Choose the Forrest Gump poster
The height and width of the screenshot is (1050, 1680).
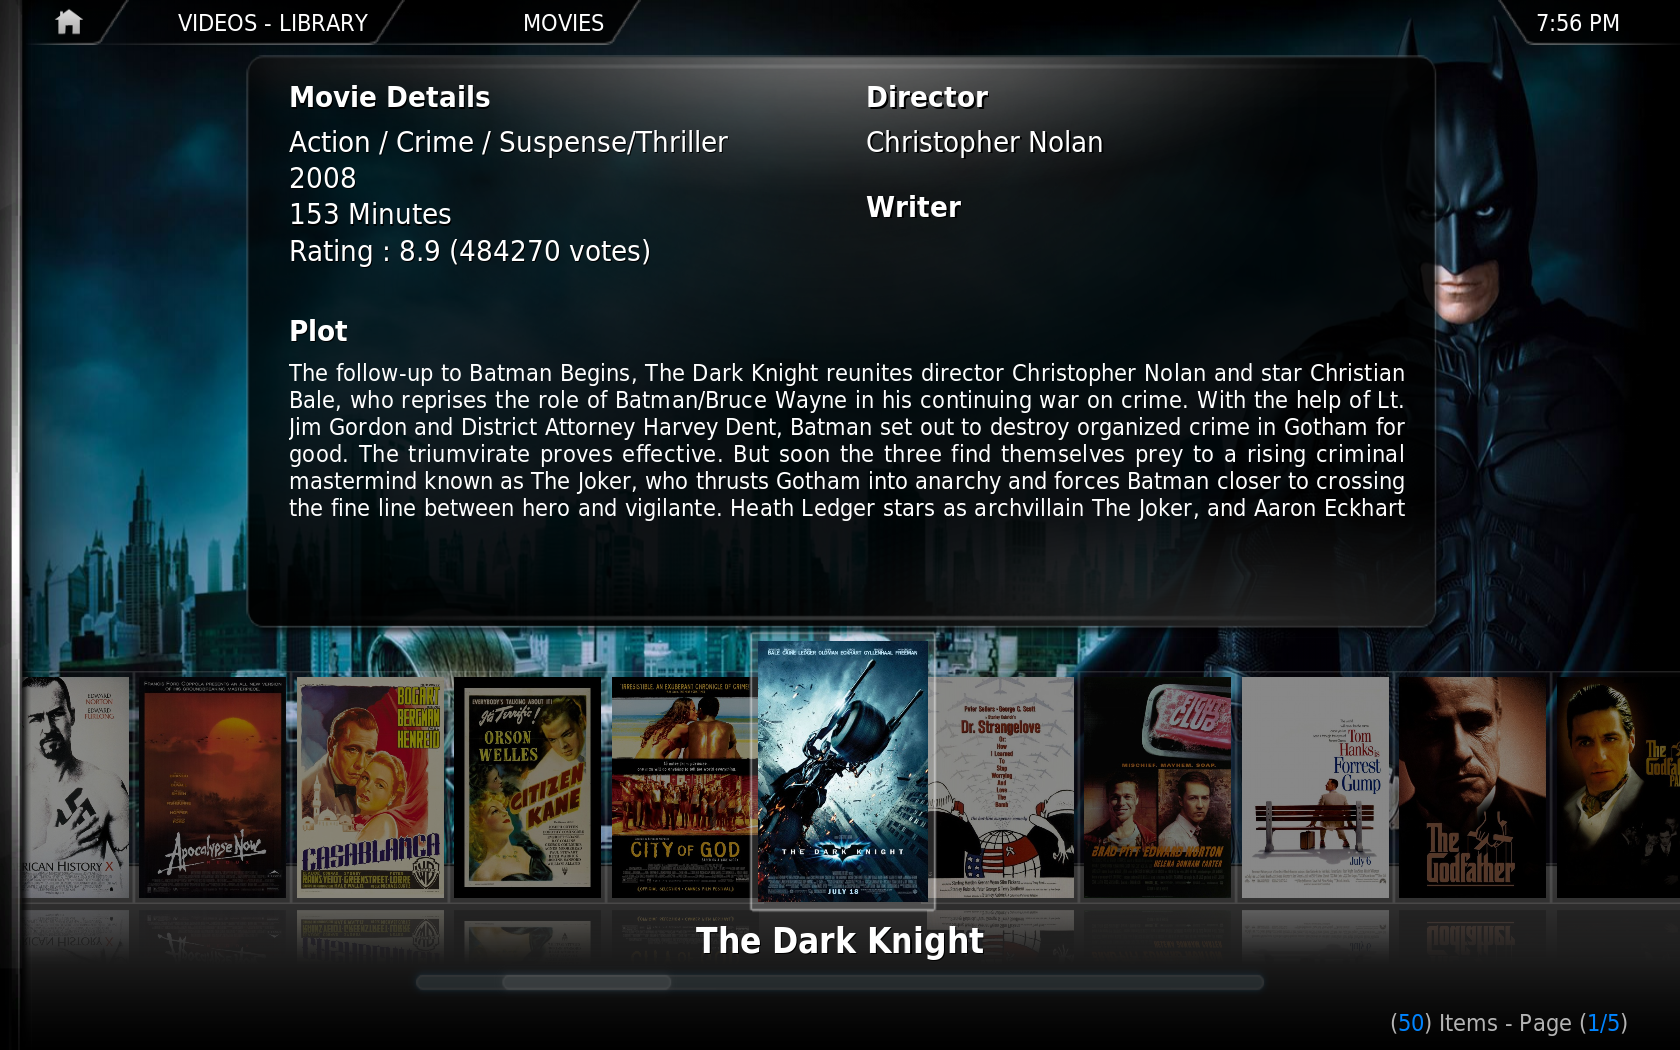coord(1315,787)
